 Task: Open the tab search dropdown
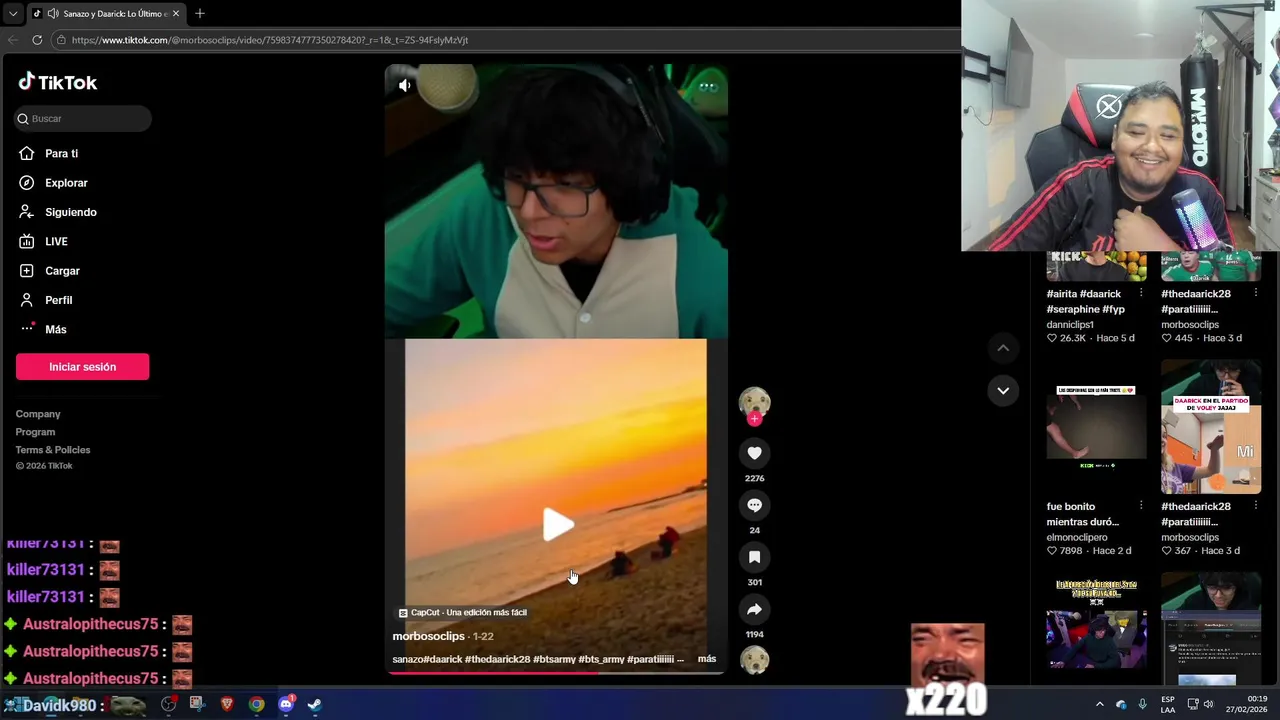tap(12, 14)
